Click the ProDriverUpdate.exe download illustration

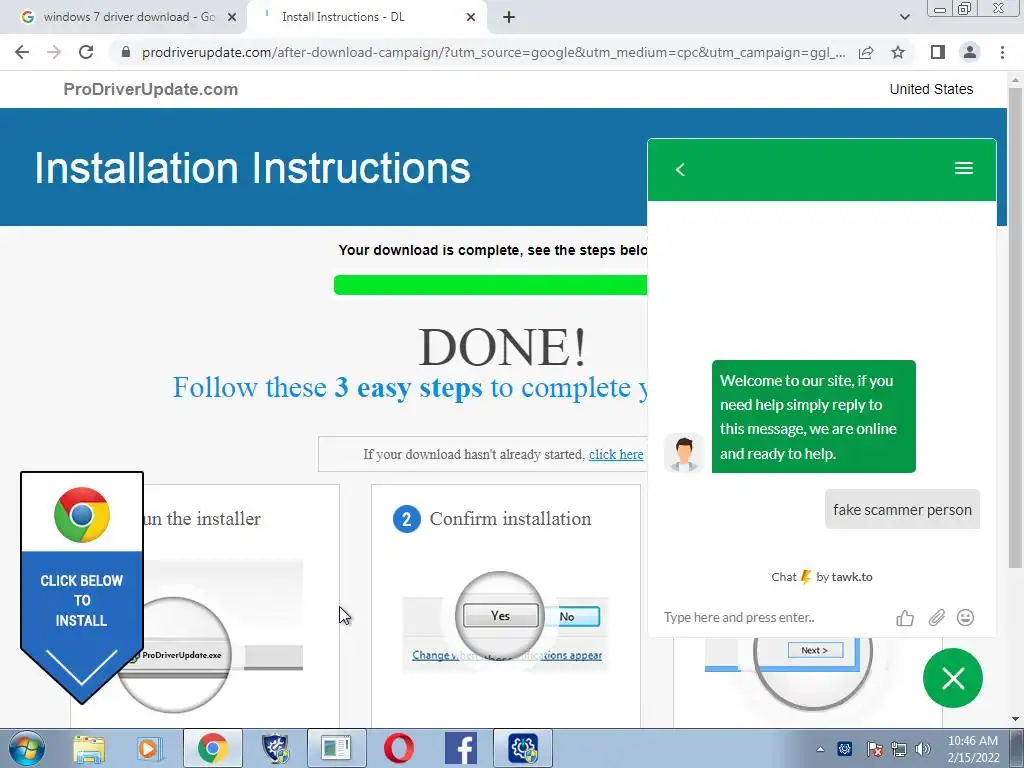click(174, 655)
